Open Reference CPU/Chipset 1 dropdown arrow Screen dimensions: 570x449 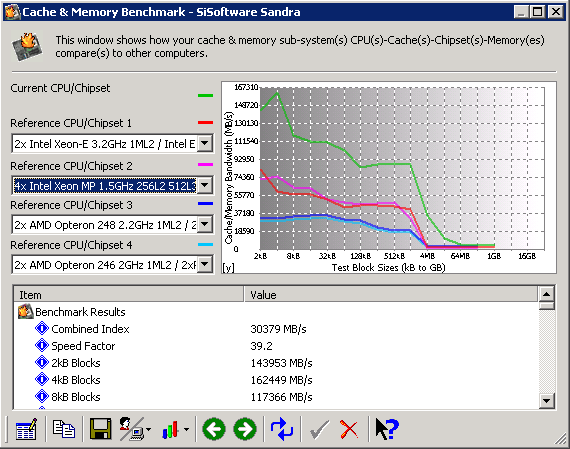[x=205, y=144]
